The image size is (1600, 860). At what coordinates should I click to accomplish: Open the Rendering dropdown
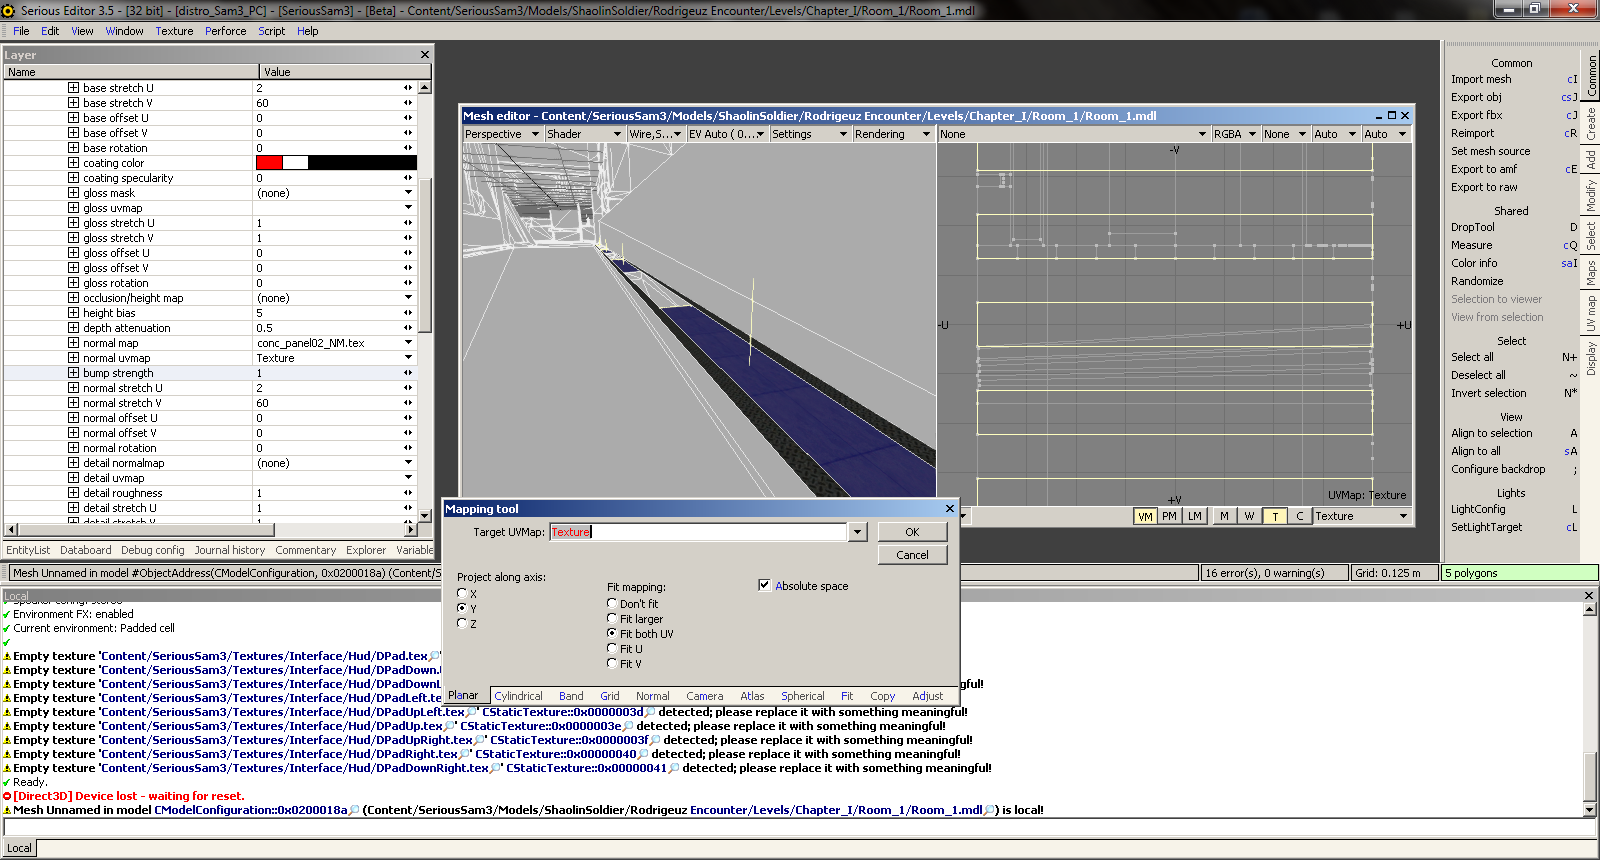click(x=892, y=134)
